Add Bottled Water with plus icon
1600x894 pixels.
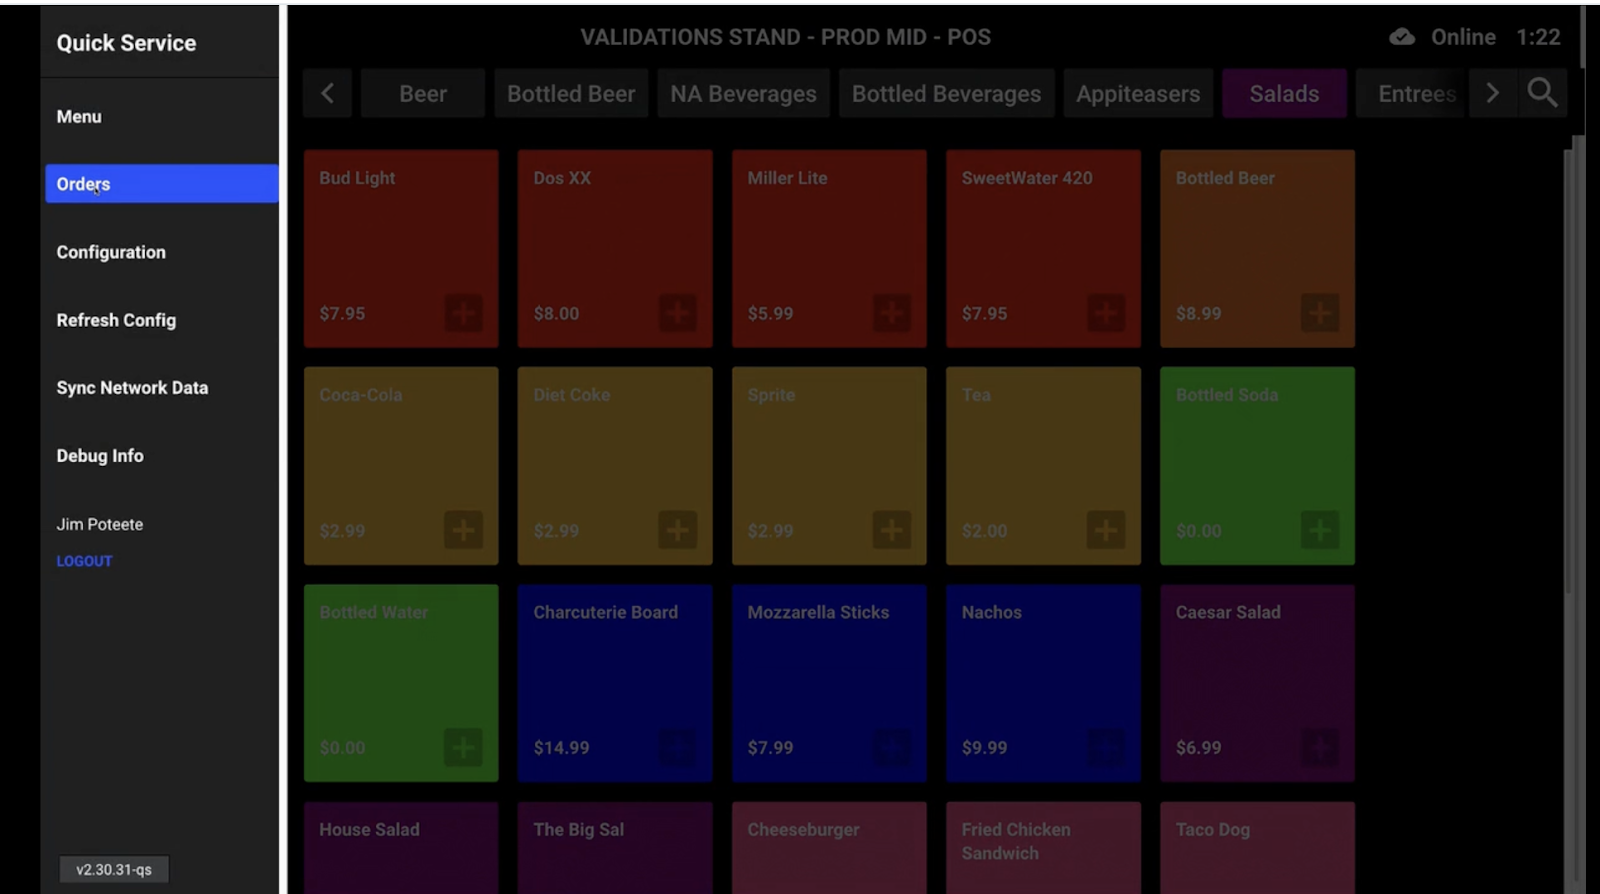[463, 747]
